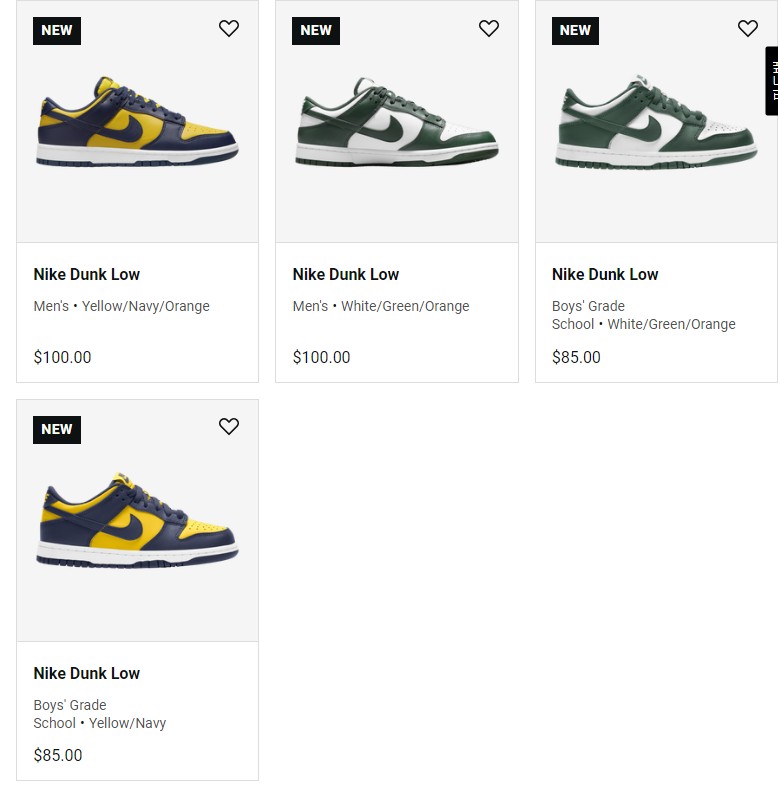Click NEW badge on Men's Yellow/Navy/Orange shoe
This screenshot has width=778, height=798.
click(x=57, y=31)
